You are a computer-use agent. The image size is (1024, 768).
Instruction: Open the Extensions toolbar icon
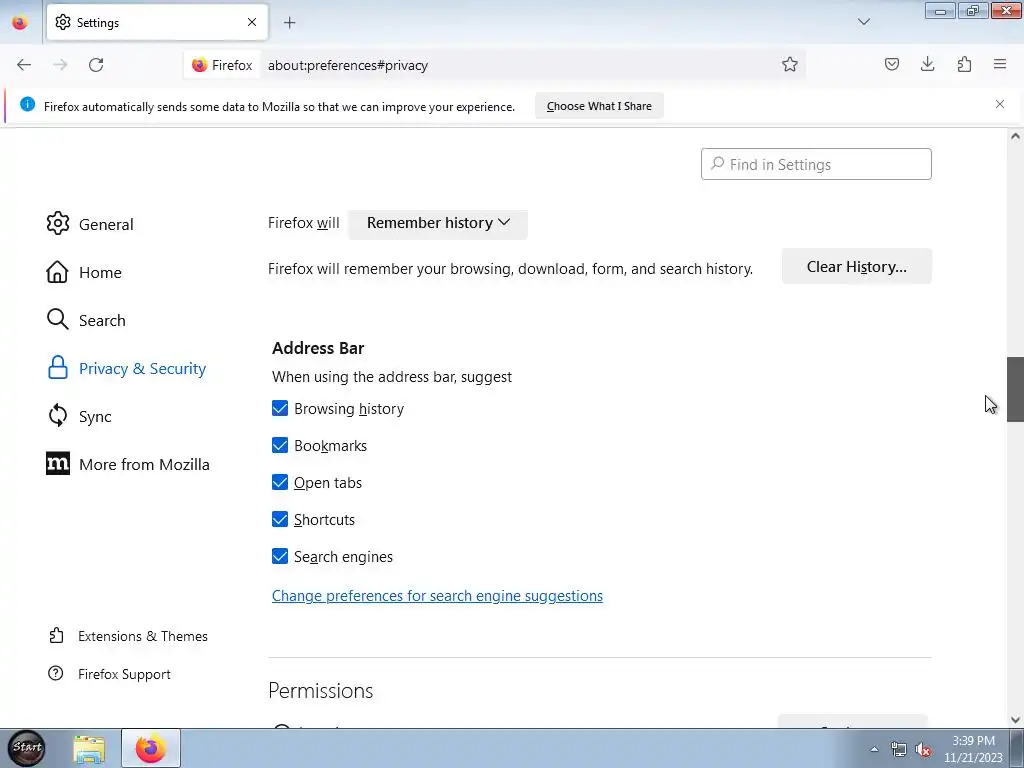964,64
